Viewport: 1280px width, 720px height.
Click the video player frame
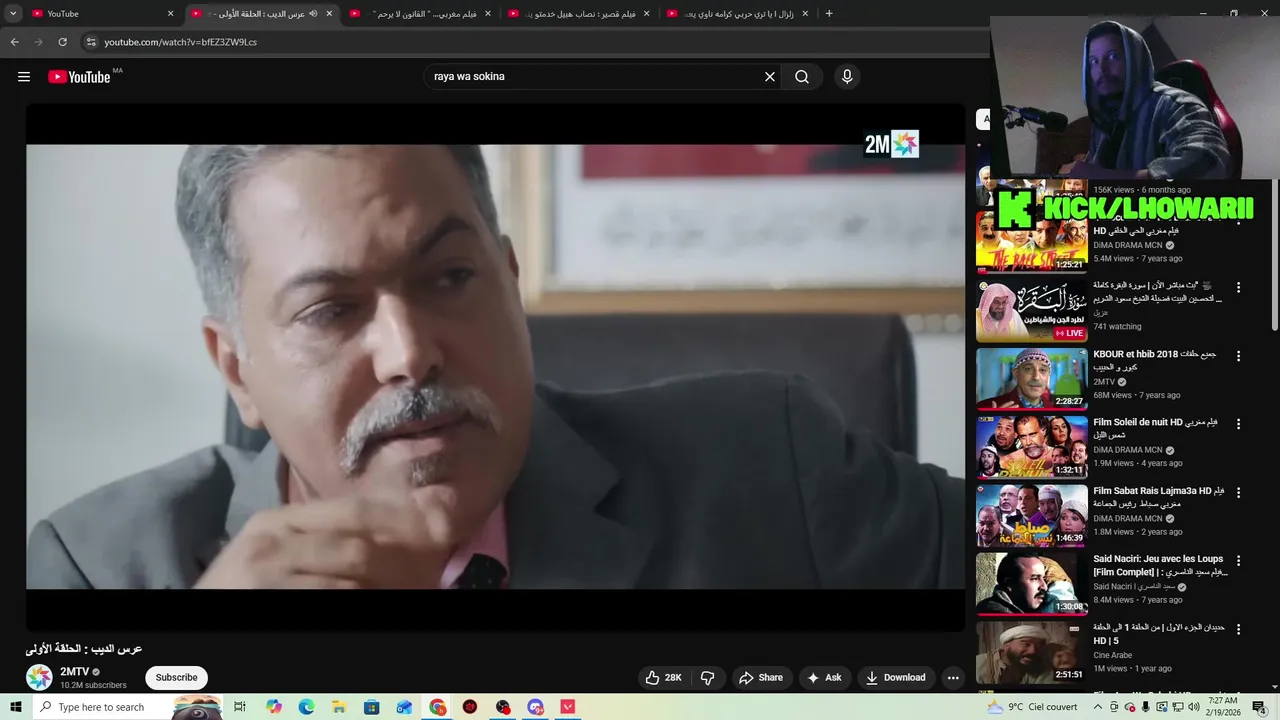click(495, 367)
